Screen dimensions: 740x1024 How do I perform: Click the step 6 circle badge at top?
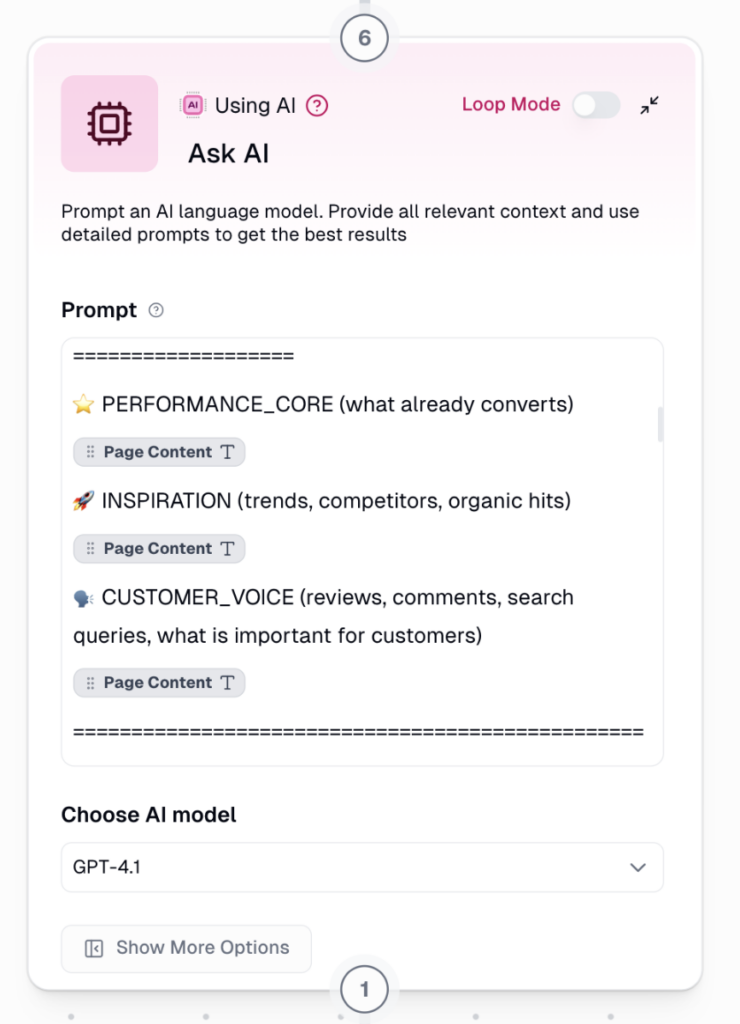click(x=364, y=38)
